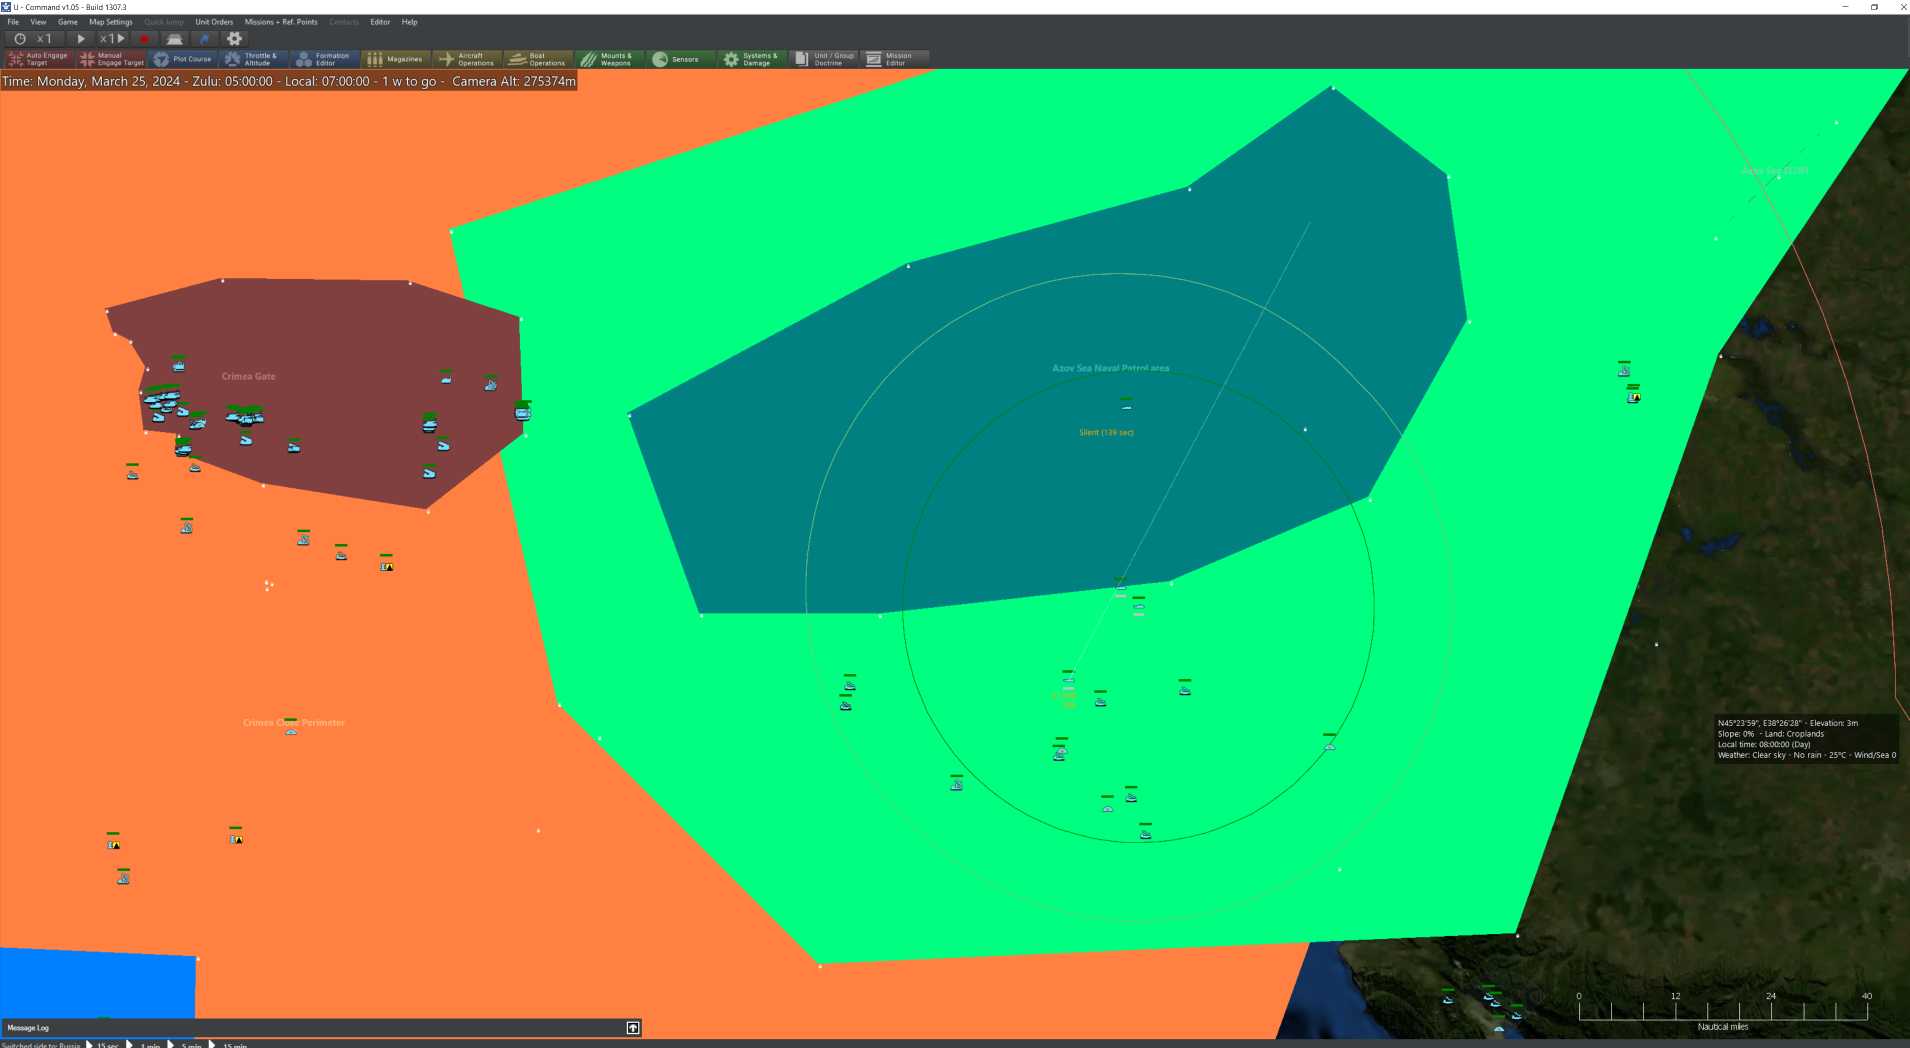Open the Game menu
1910x1048 pixels.
(68, 22)
